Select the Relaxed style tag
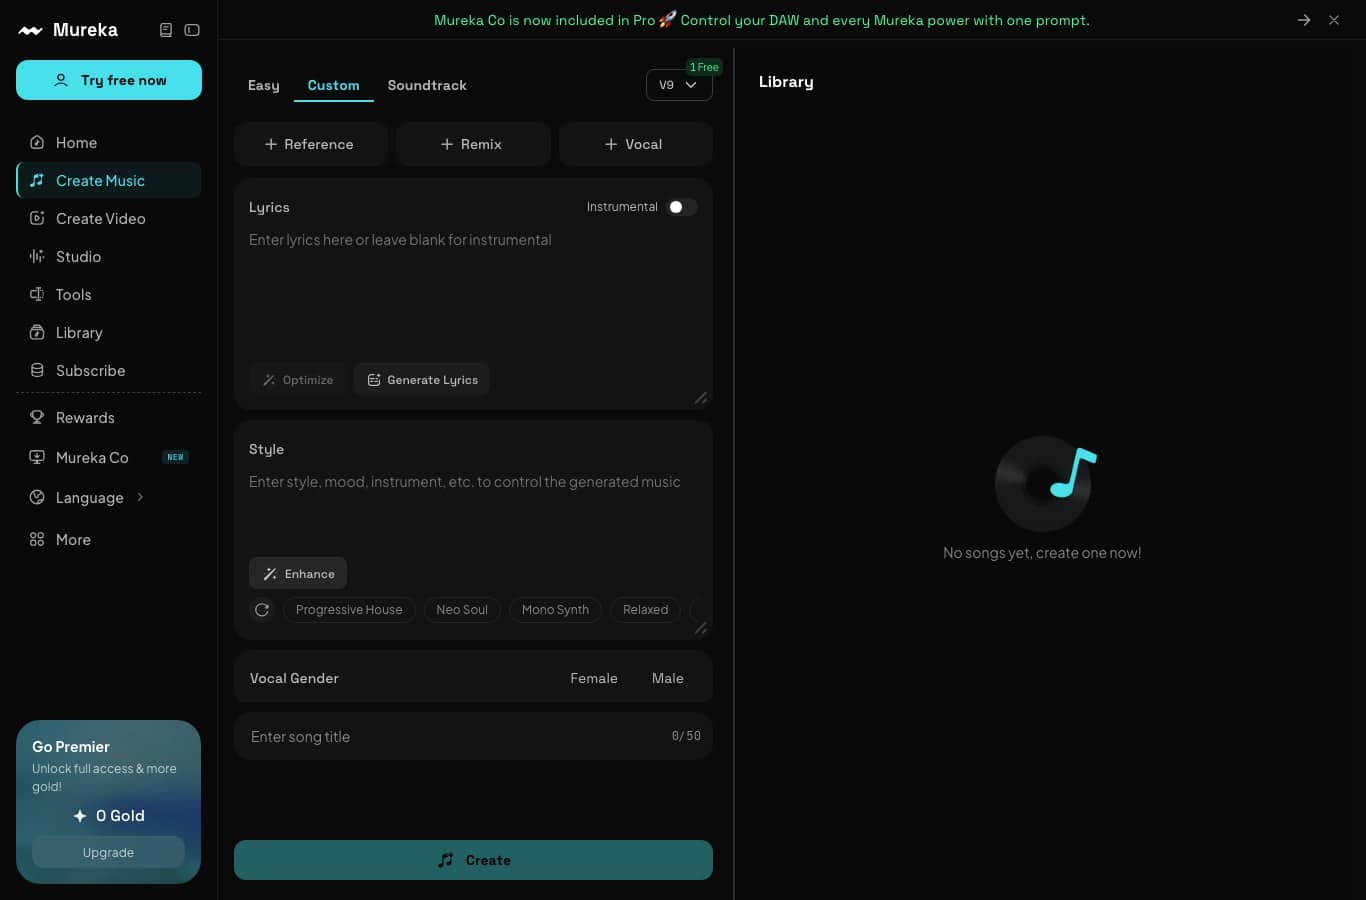Image resolution: width=1366 pixels, height=900 pixels. point(645,610)
